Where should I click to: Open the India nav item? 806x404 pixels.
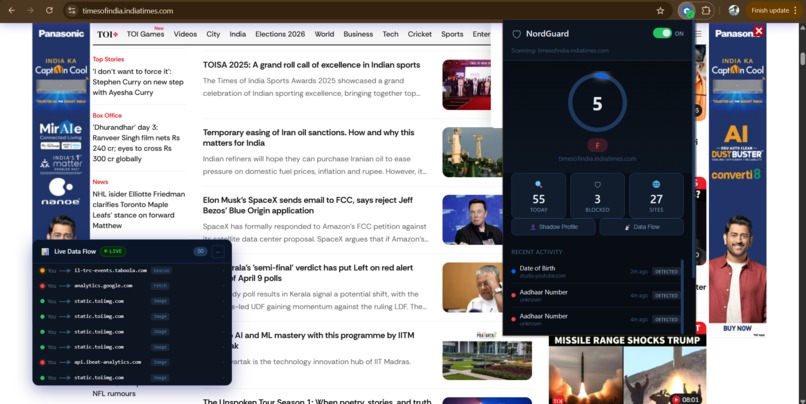coord(237,34)
